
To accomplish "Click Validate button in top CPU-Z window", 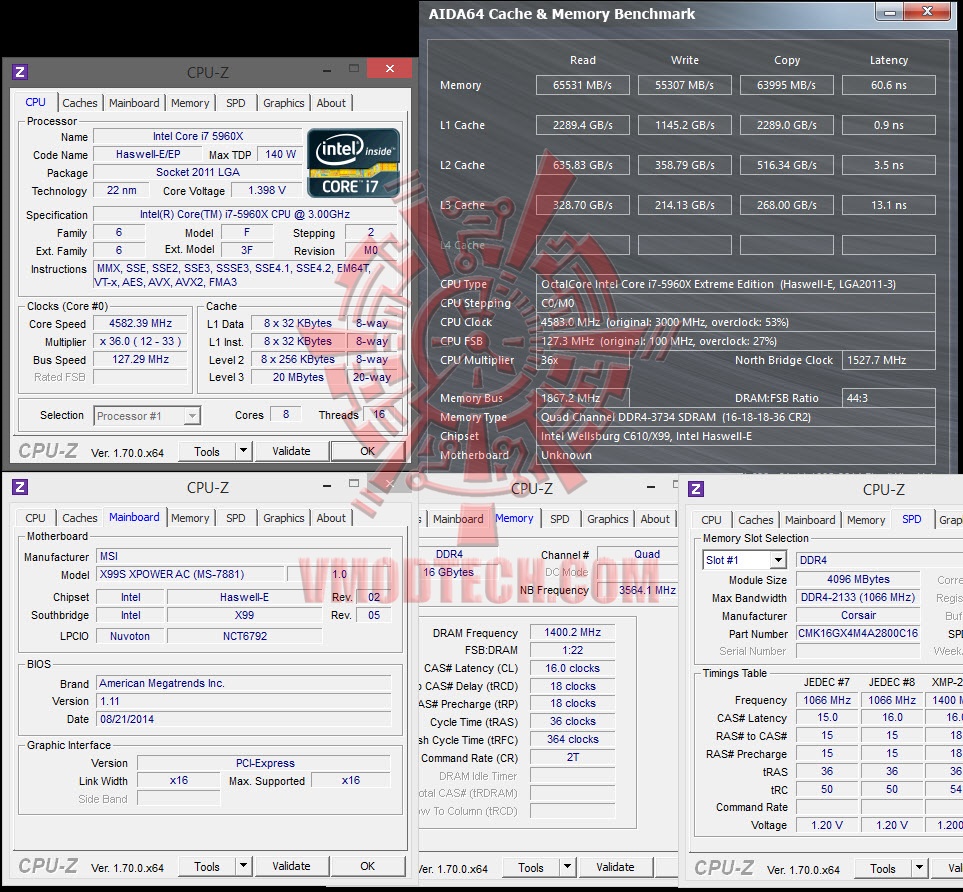I will [x=291, y=451].
